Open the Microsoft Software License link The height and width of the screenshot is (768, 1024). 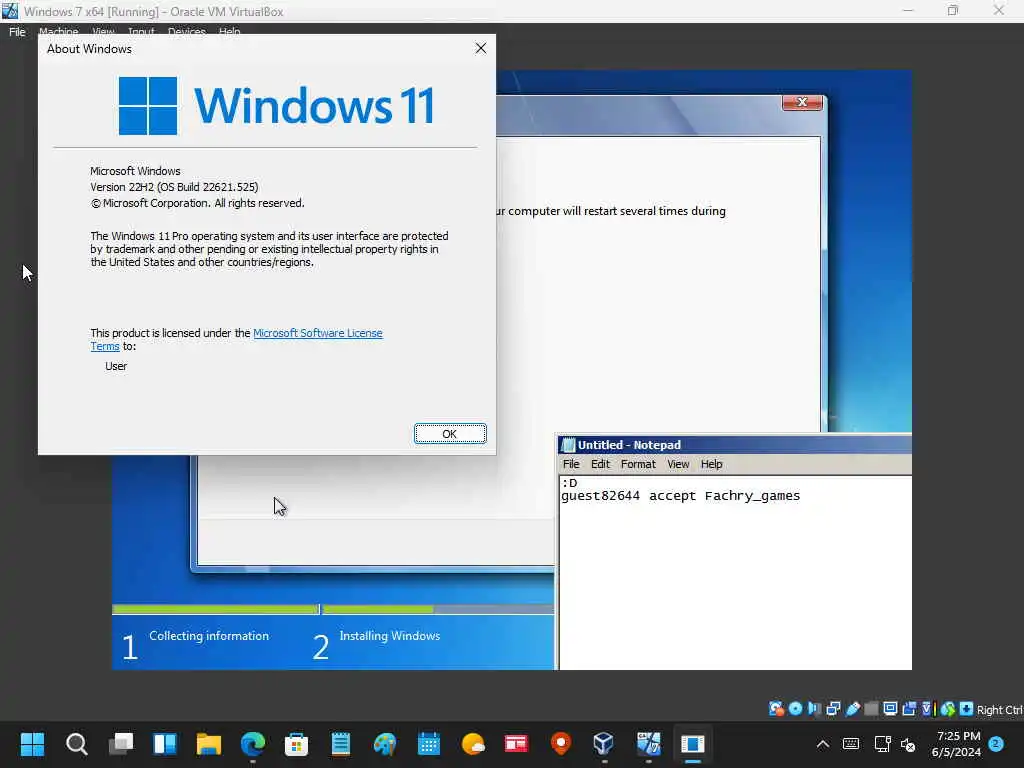(x=317, y=333)
